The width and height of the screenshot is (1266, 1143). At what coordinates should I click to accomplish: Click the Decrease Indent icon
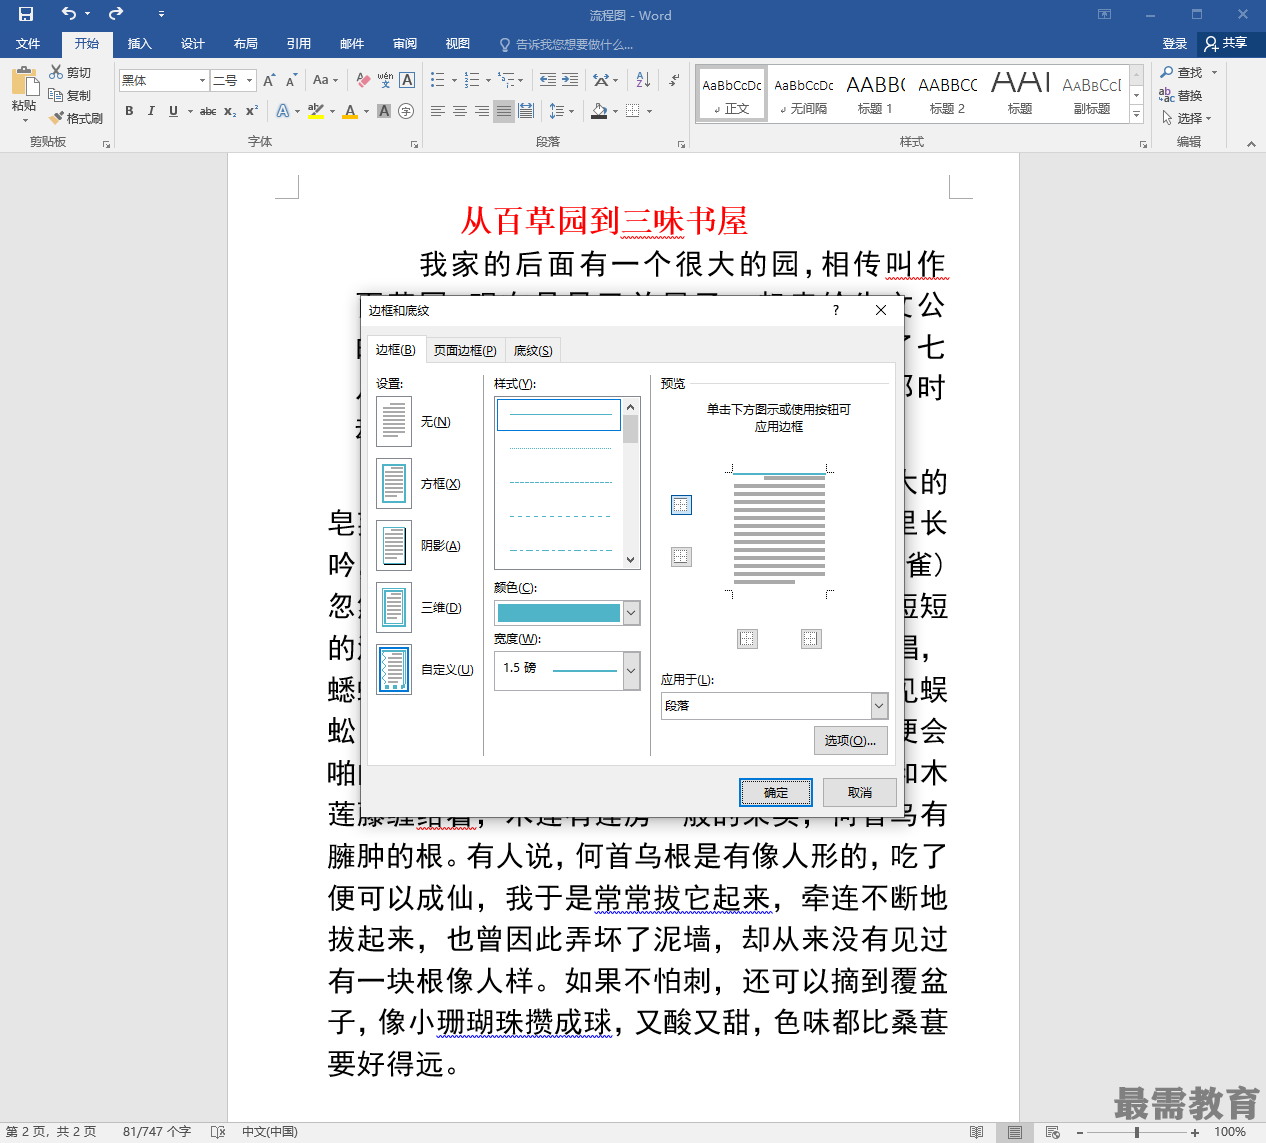tap(548, 80)
